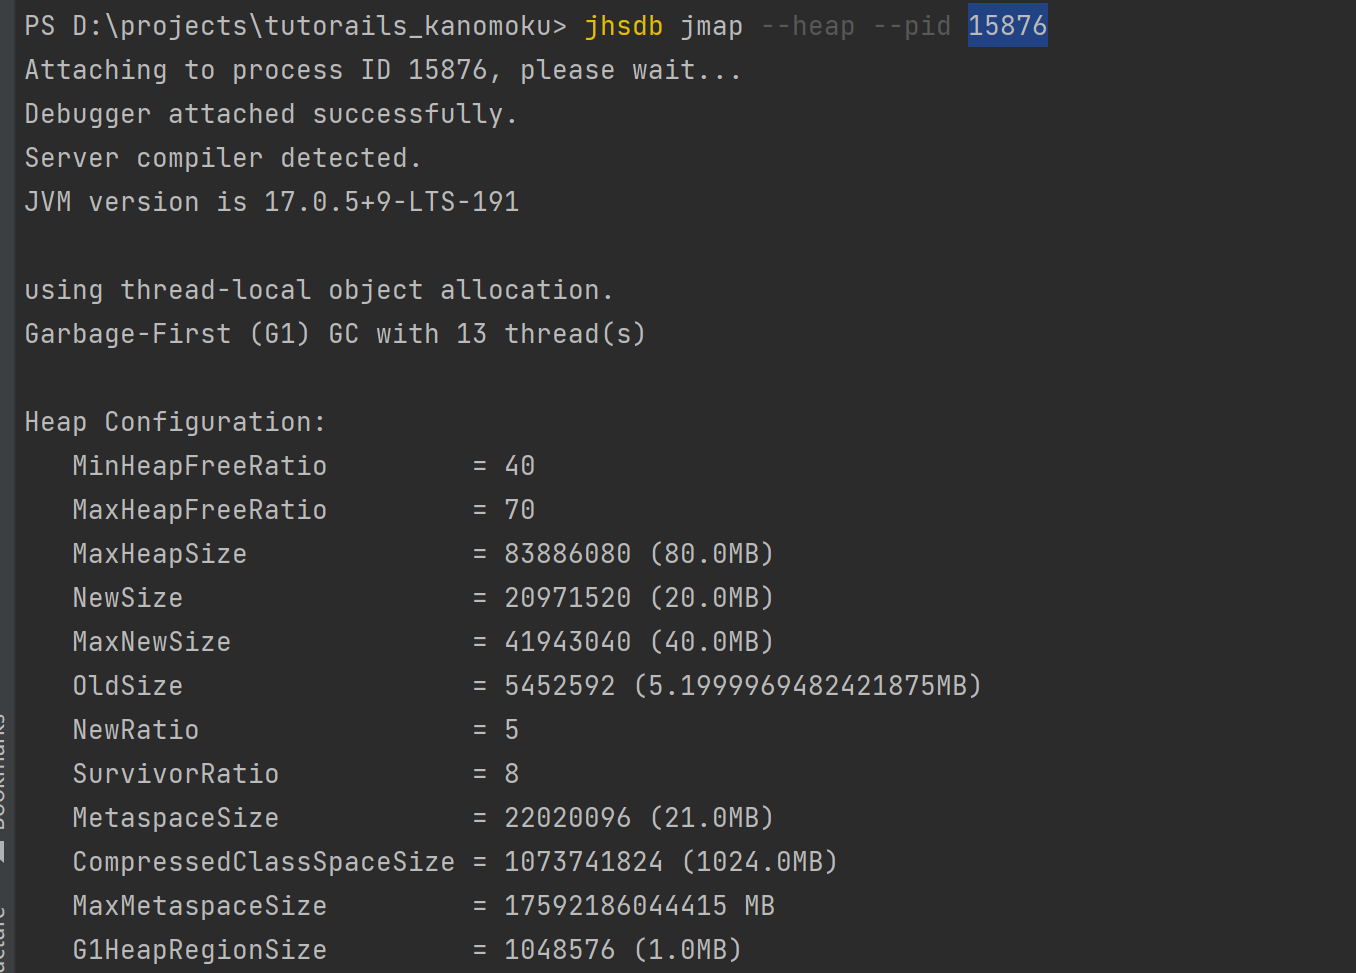1356x973 pixels.
Task: Click the MinHeapFreeRatio value 40
Action: pyautogui.click(x=520, y=466)
